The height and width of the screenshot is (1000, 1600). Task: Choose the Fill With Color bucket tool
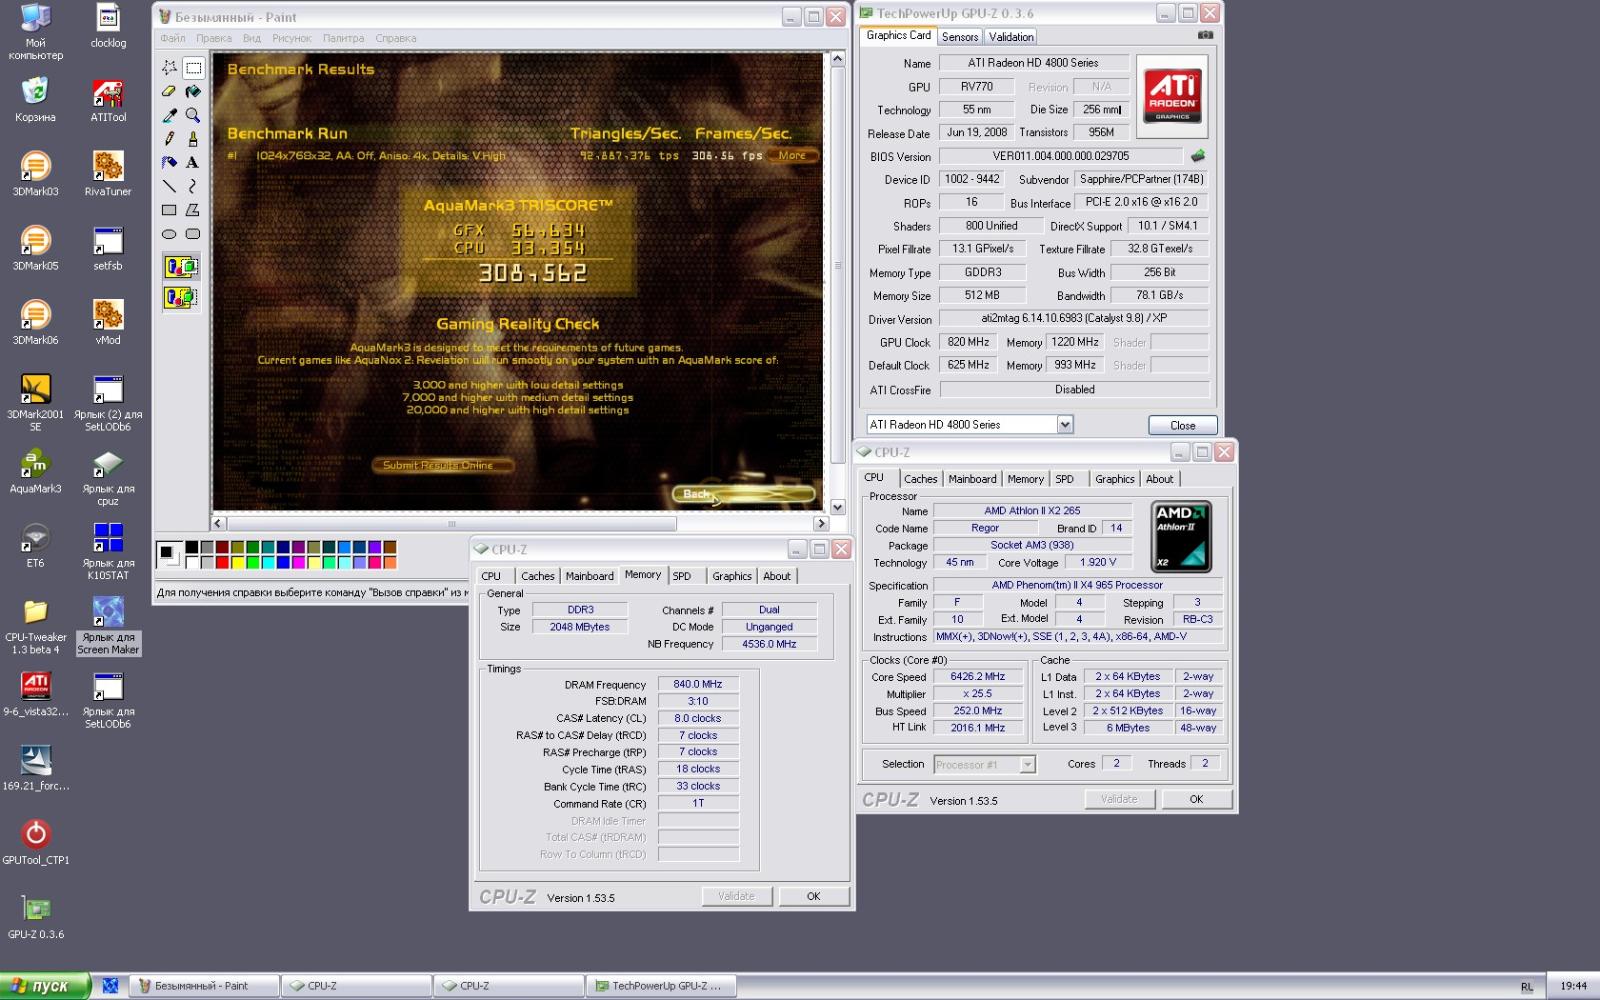[x=193, y=91]
